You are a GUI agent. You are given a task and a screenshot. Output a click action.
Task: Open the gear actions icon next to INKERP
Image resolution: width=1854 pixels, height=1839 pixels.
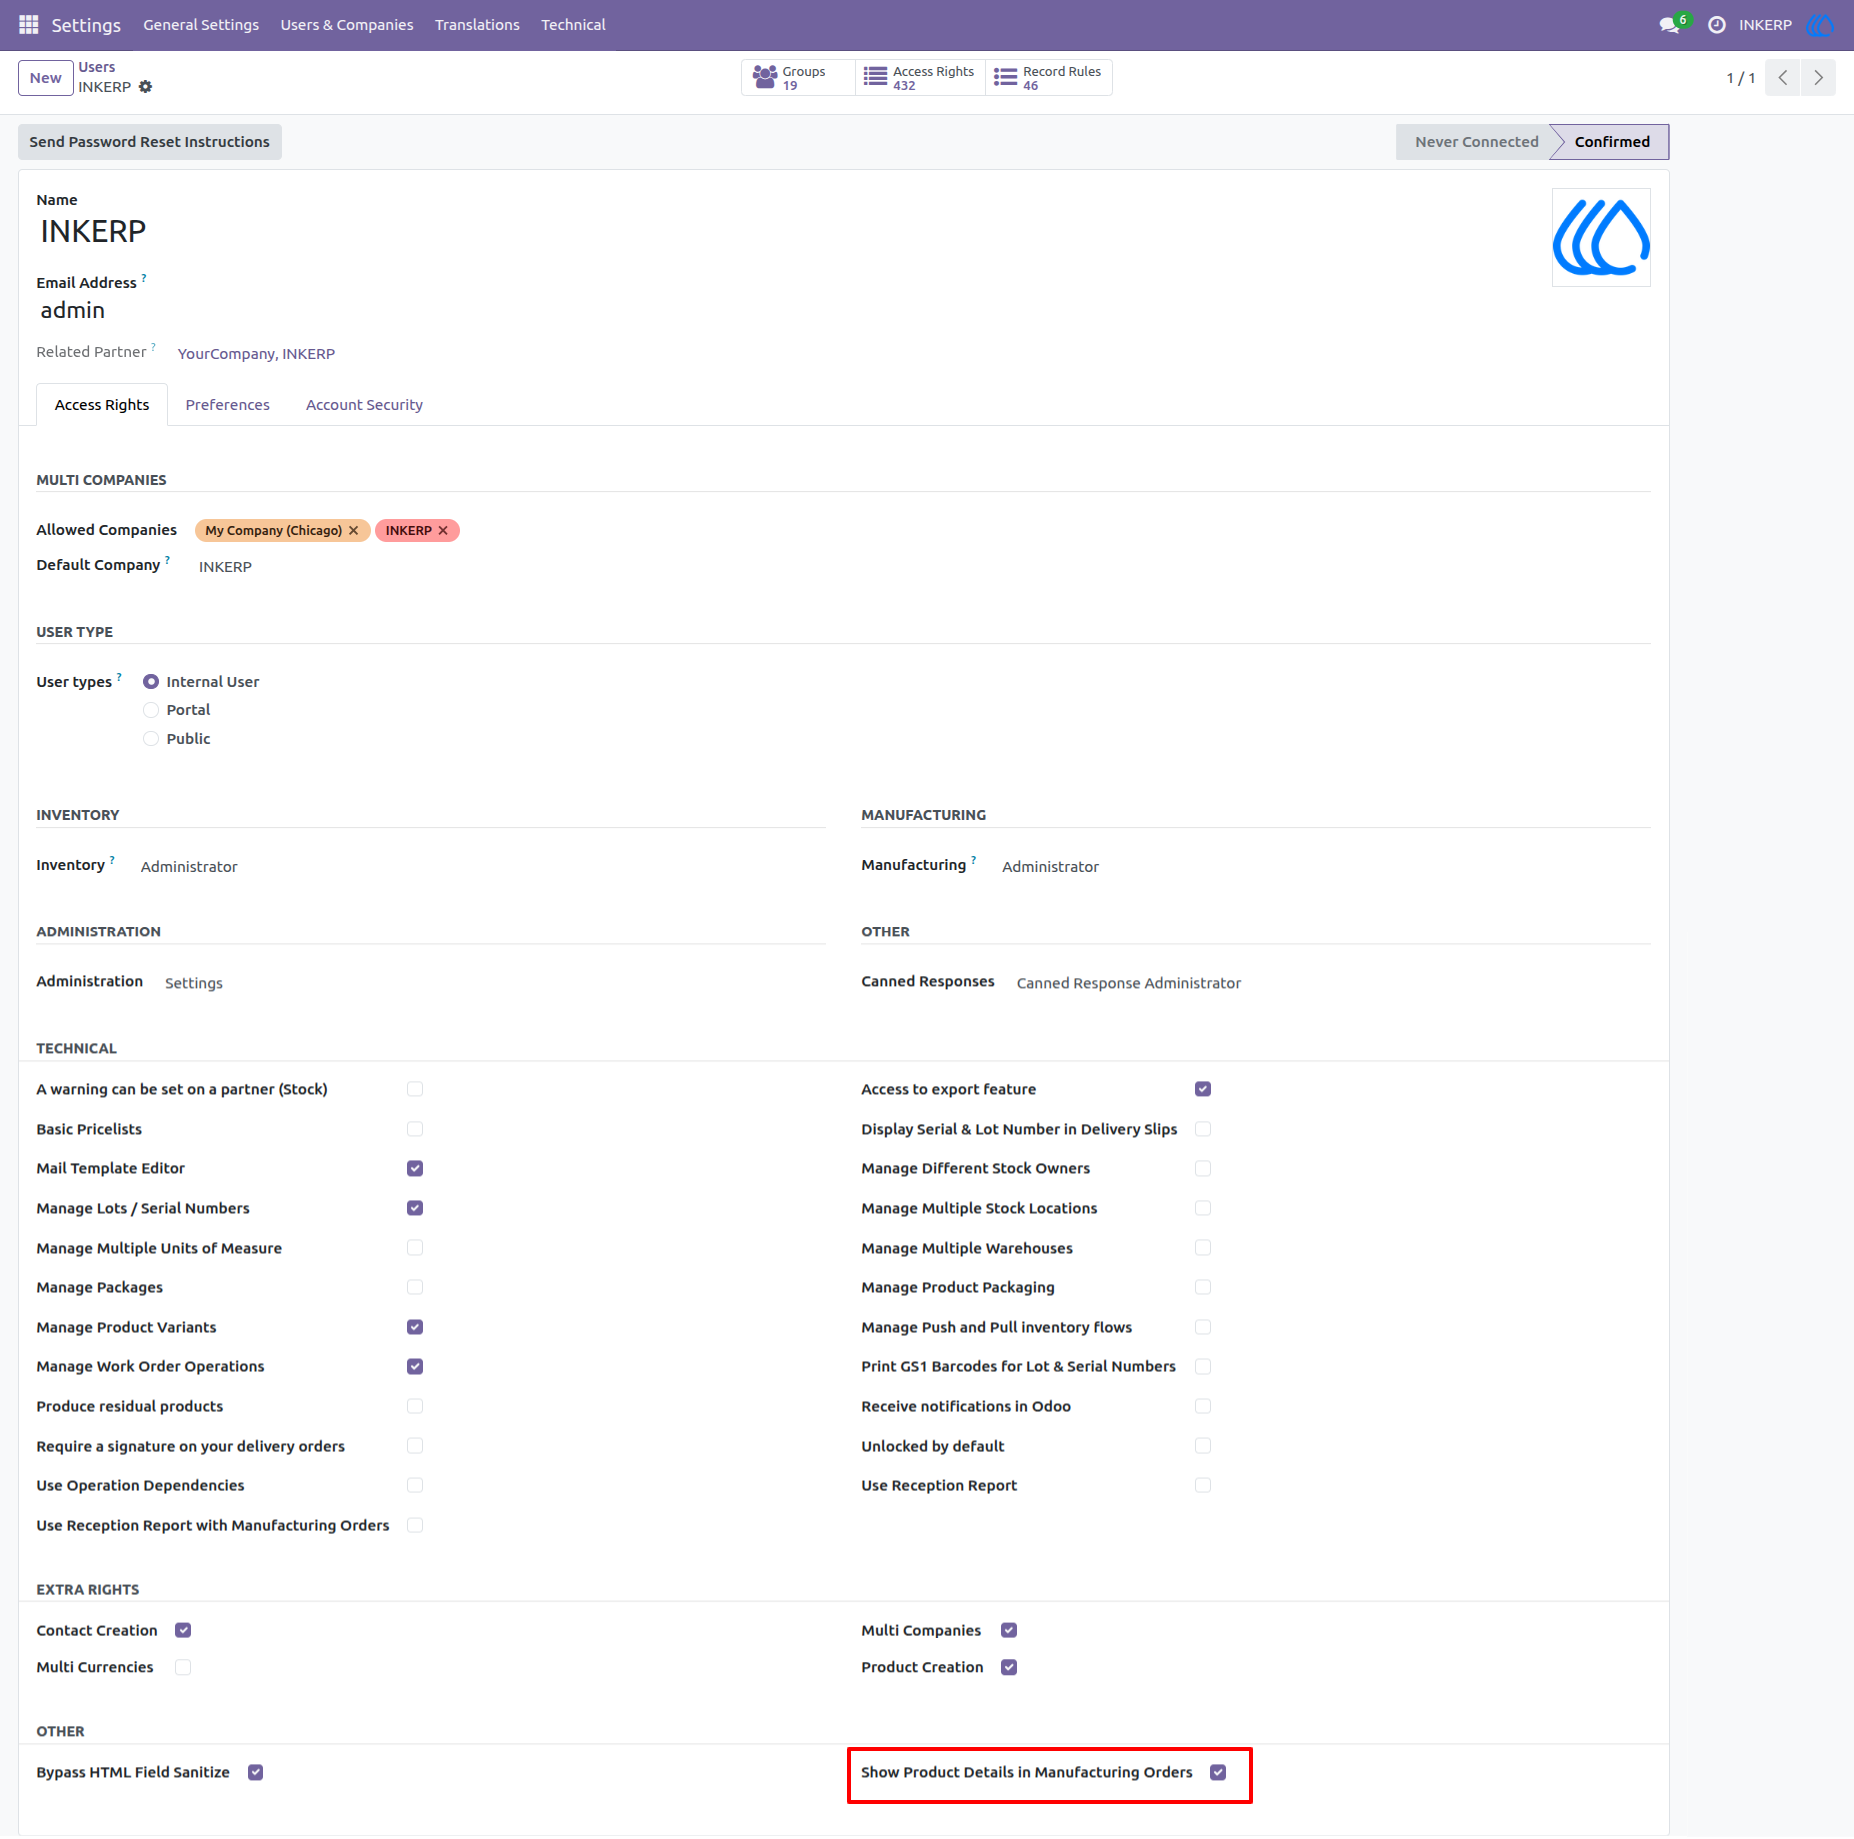[145, 87]
